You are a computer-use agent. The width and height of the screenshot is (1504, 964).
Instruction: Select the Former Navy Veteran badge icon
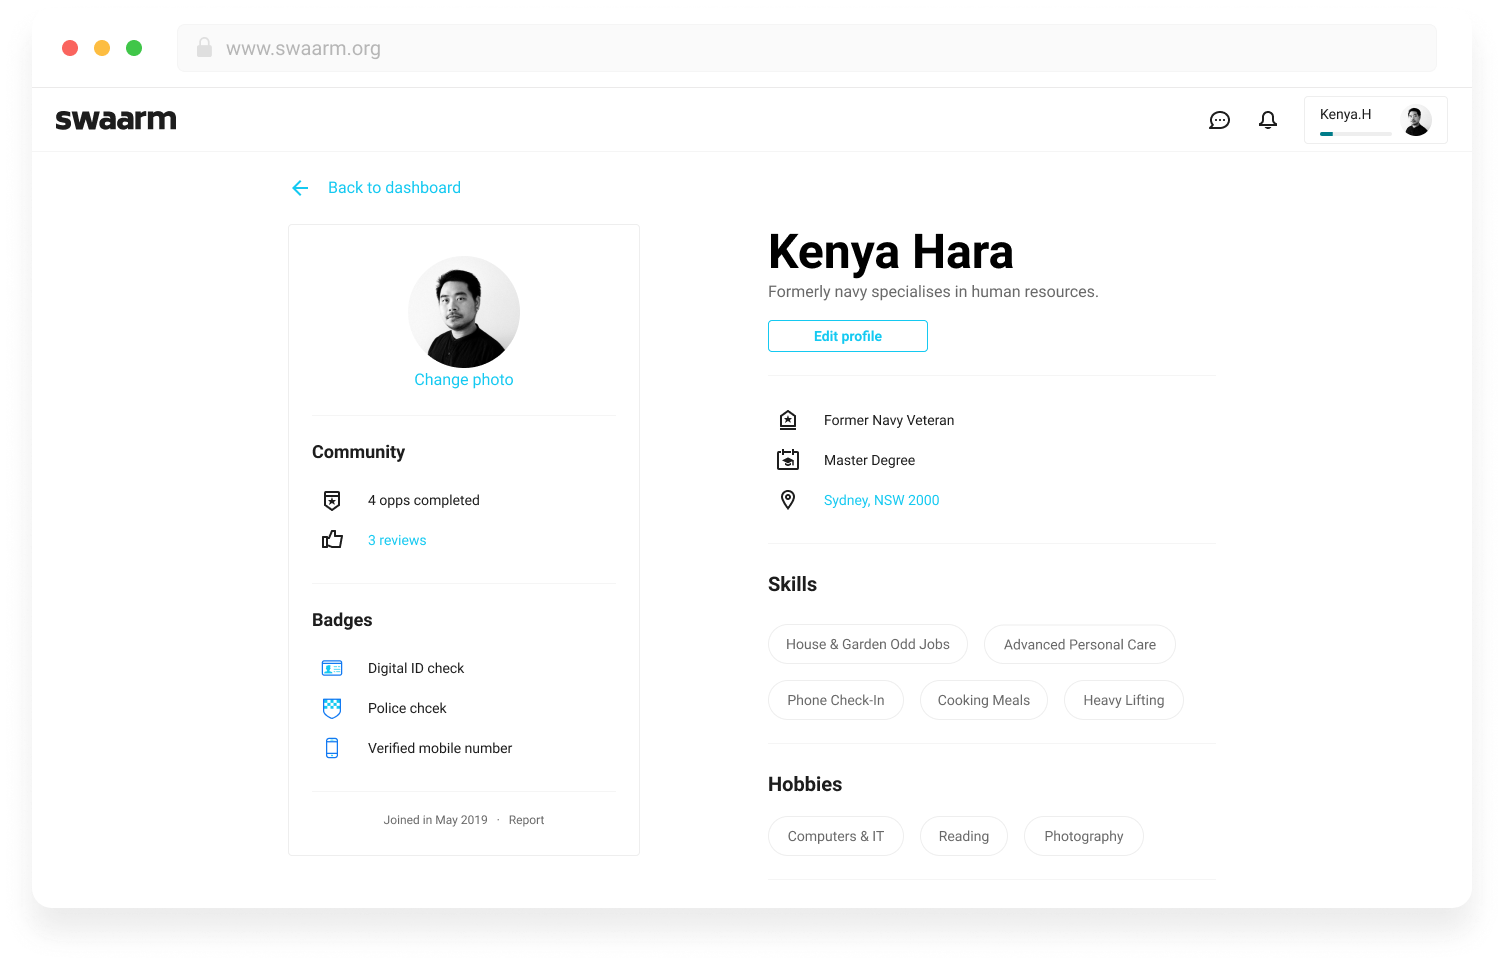point(788,419)
